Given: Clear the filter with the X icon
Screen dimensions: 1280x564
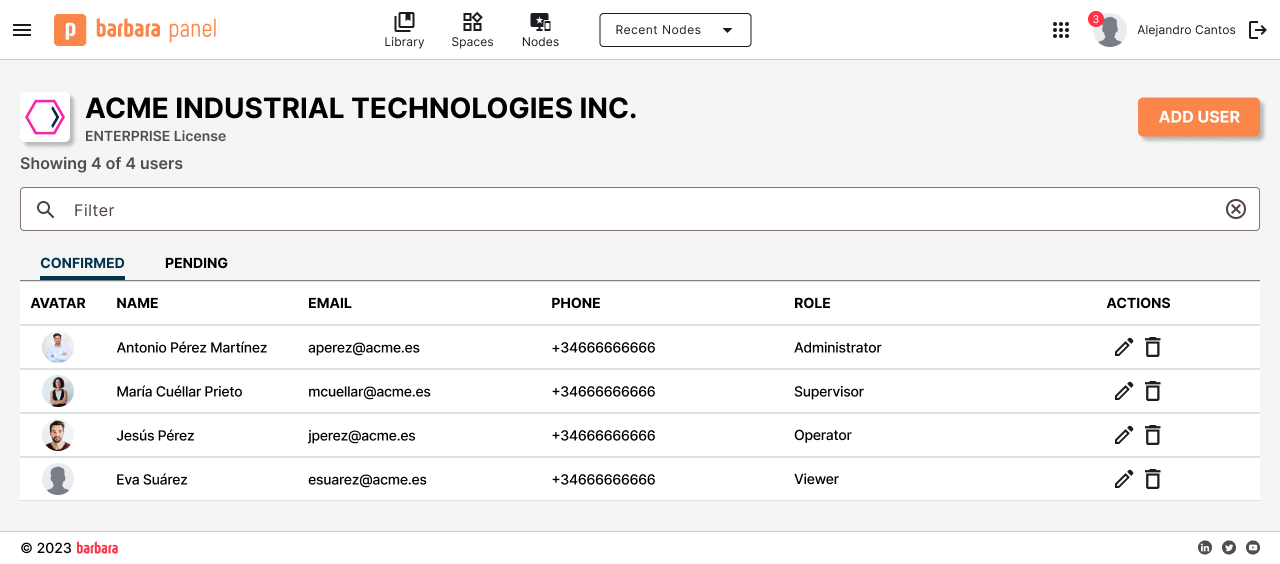Looking at the screenshot, I should pos(1236,209).
